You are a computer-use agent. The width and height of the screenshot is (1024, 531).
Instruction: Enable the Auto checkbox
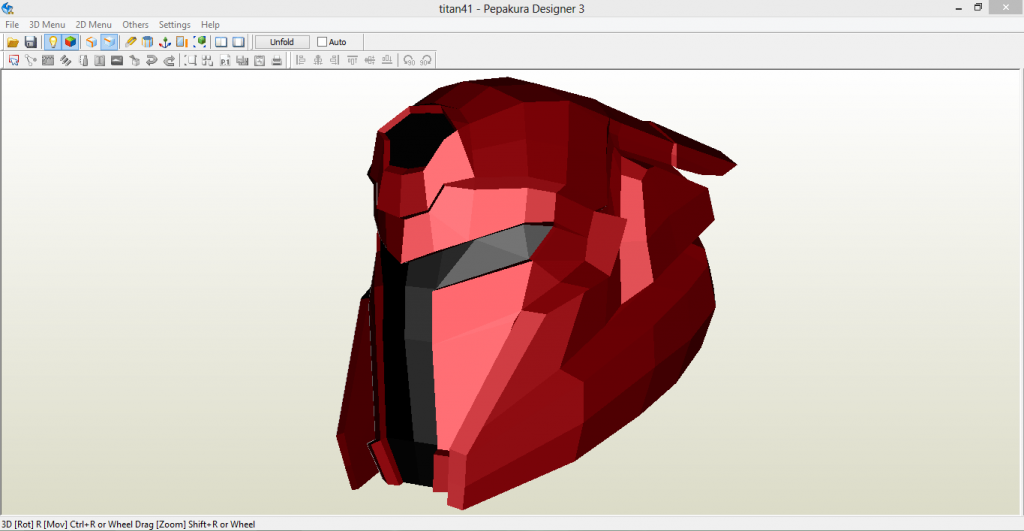pos(322,42)
